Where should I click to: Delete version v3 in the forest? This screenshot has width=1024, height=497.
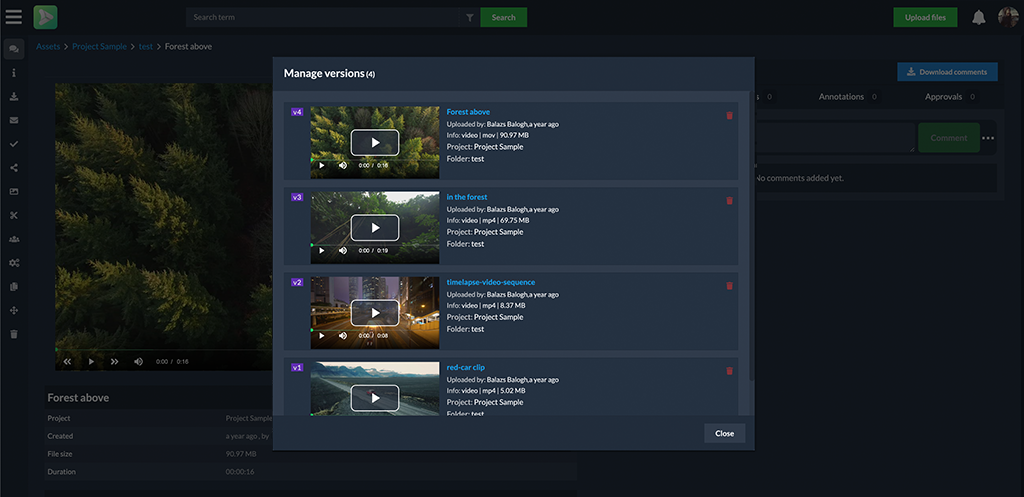click(729, 200)
